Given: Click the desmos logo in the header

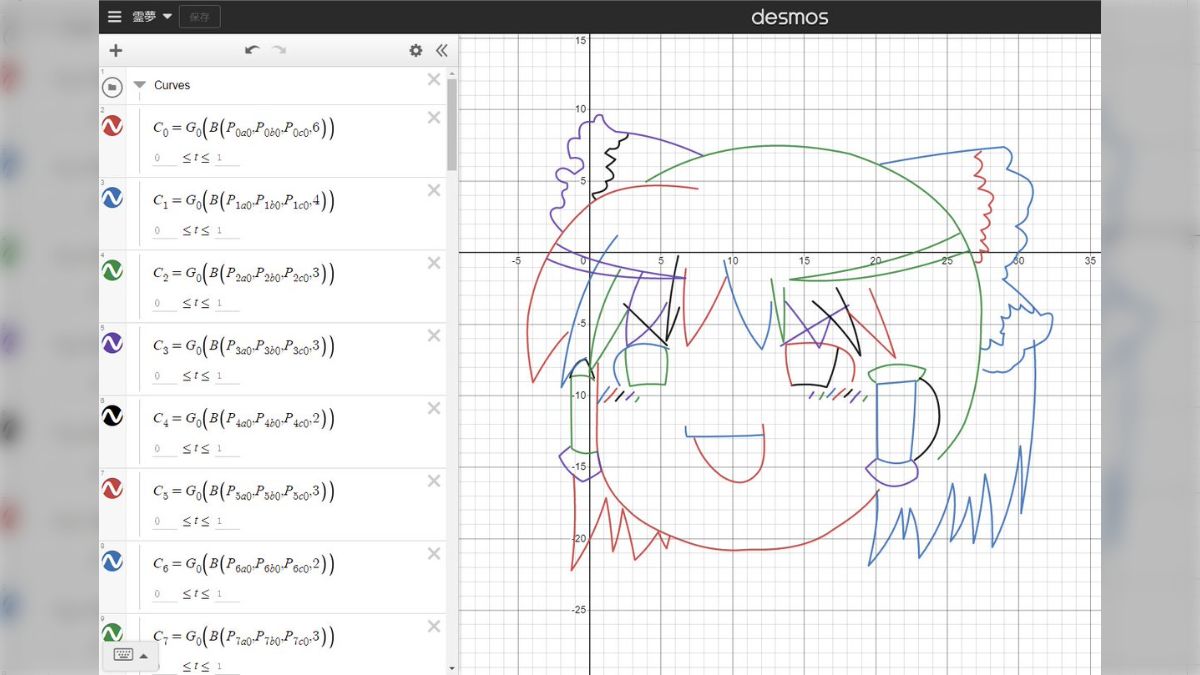Looking at the screenshot, I should tap(789, 16).
